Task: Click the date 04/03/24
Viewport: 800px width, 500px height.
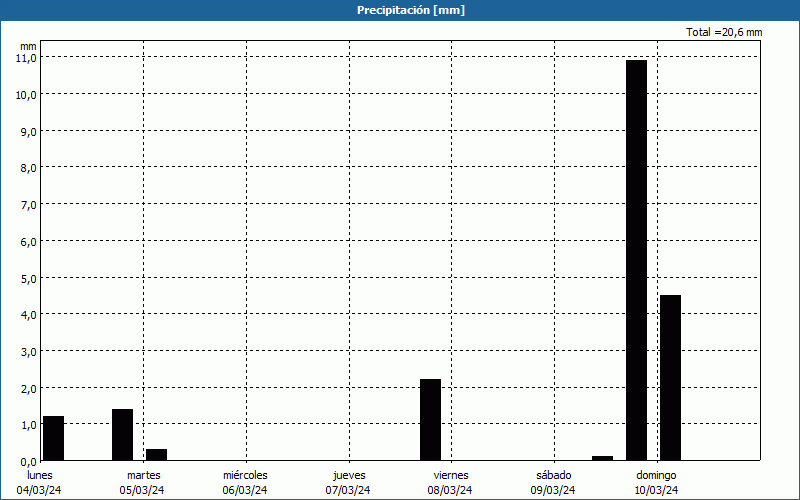Action: click(x=39, y=490)
